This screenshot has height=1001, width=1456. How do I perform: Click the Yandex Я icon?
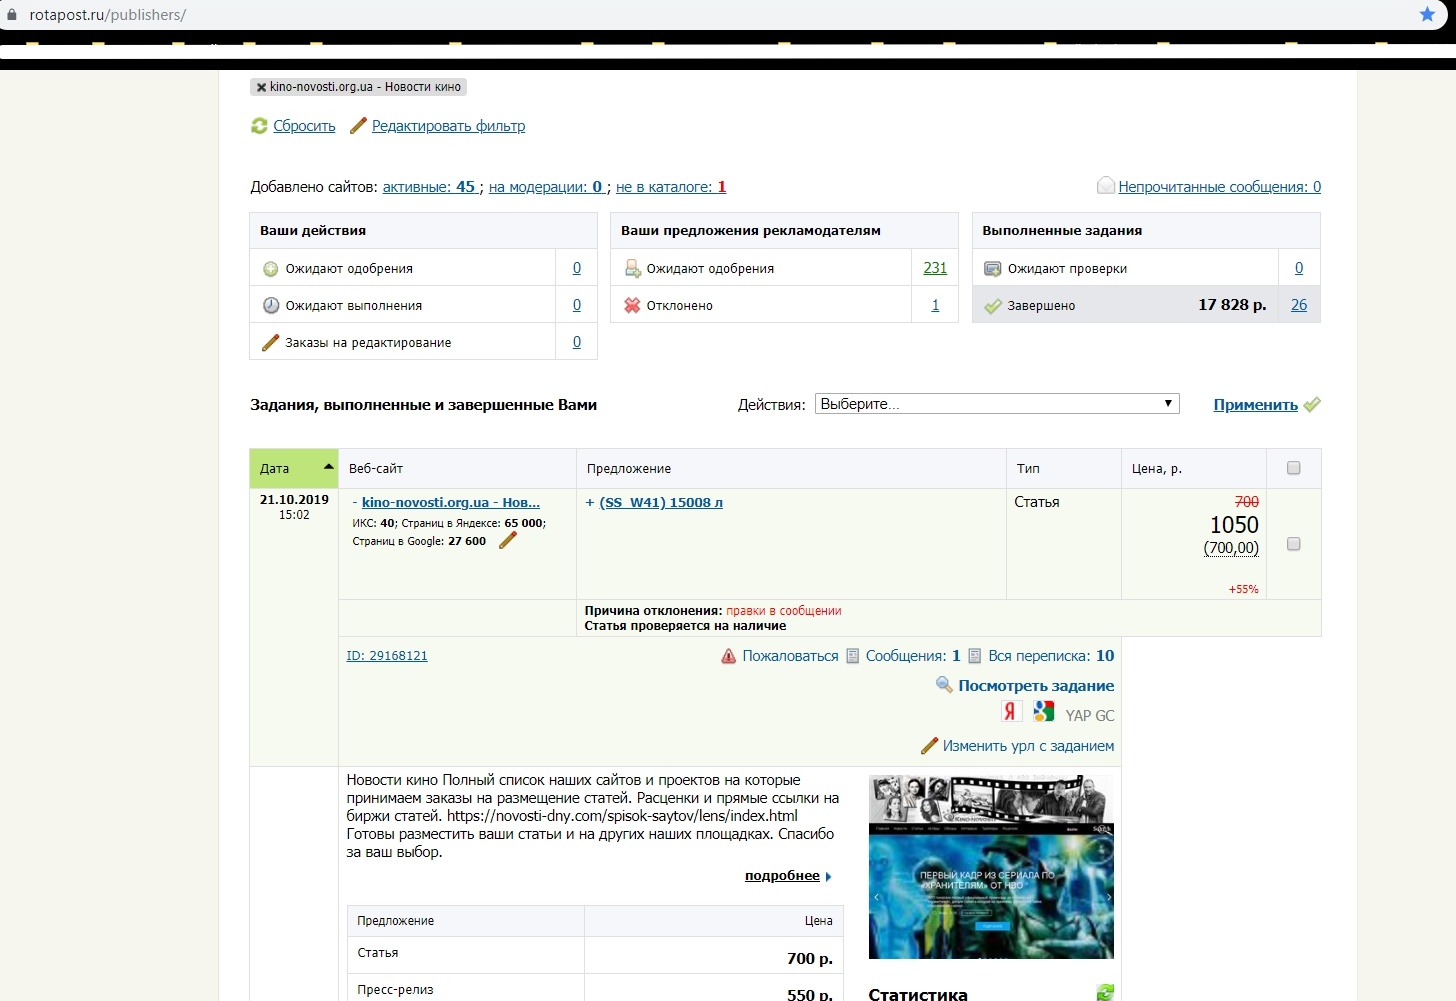click(x=1010, y=711)
